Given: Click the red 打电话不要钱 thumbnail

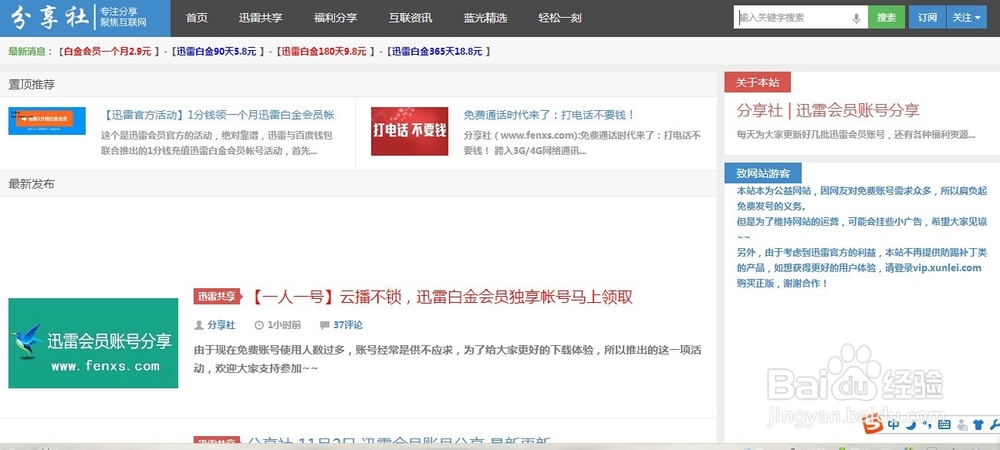Looking at the screenshot, I should coord(409,131).
